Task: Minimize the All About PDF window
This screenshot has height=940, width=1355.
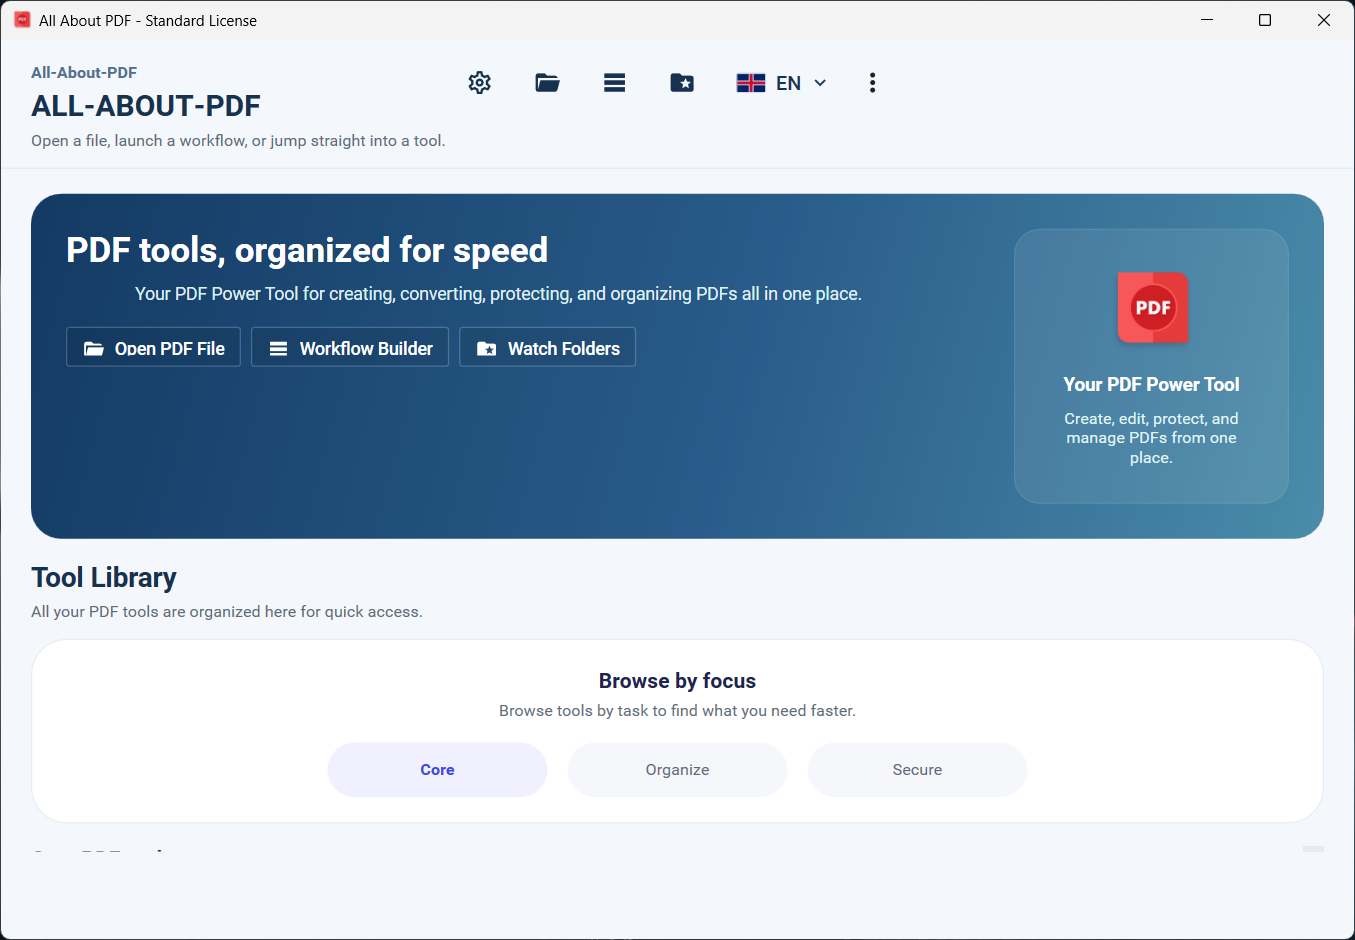Action: tap(1207, 20)
